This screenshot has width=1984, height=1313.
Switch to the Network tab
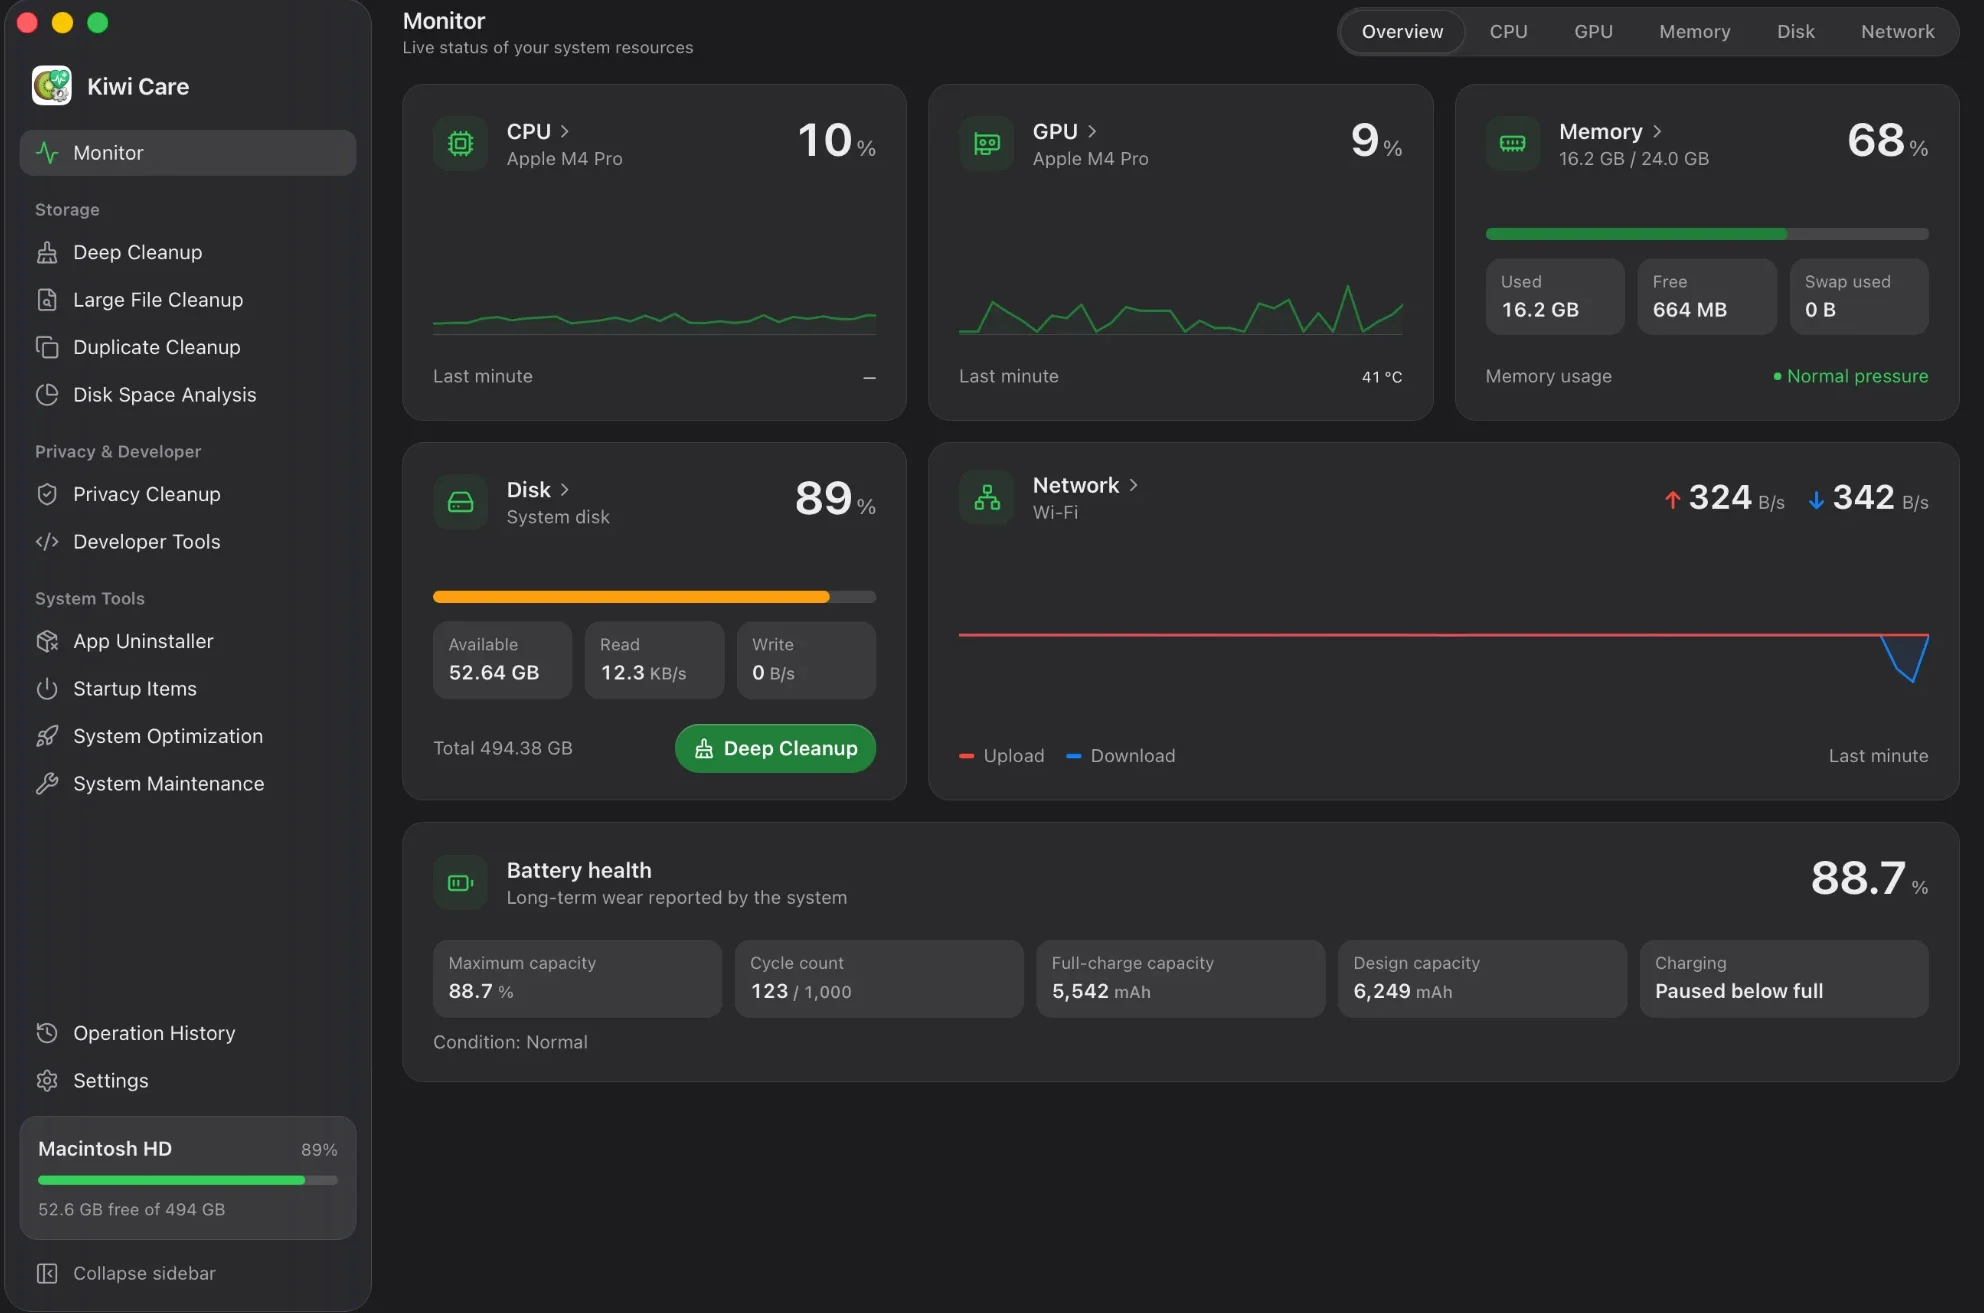[1897, 32]
